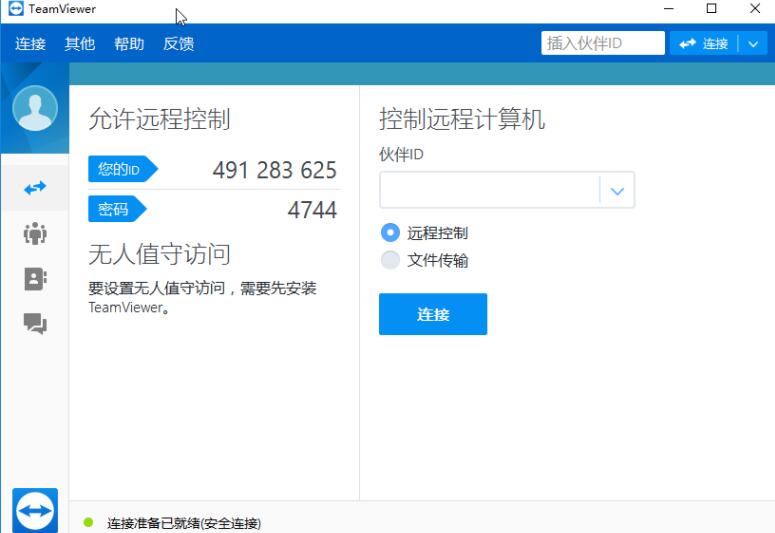The width and height of the screenshot is (775, 533).
Task: Open the Meeting sidebar icon
Action: (x=35, y=233)
